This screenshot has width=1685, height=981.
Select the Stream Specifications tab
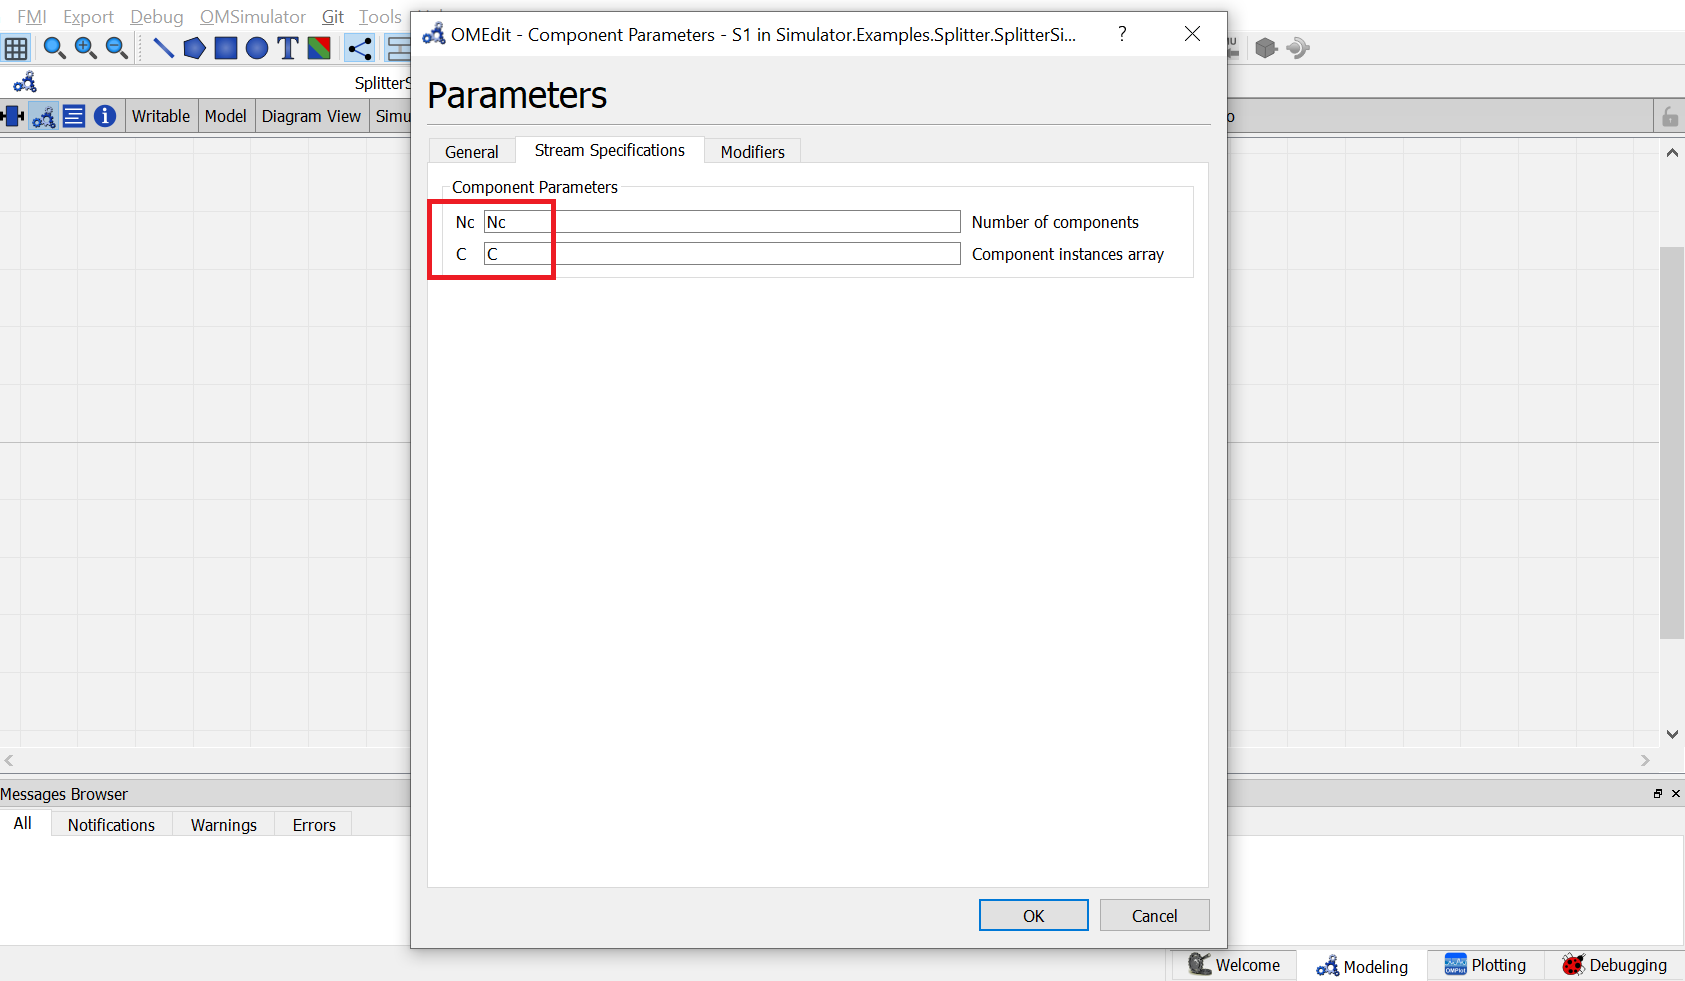[x=610, y=150]
